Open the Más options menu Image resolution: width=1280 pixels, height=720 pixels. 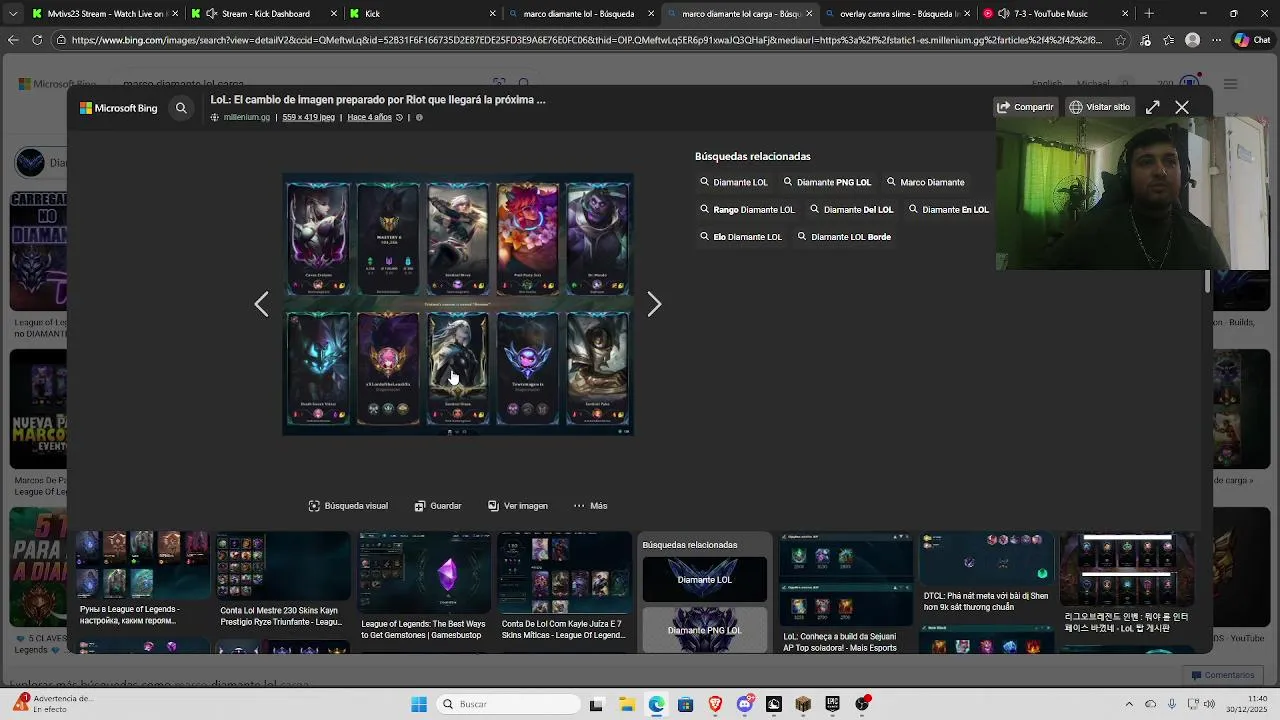pyautogui.click(x=590, y=506)
